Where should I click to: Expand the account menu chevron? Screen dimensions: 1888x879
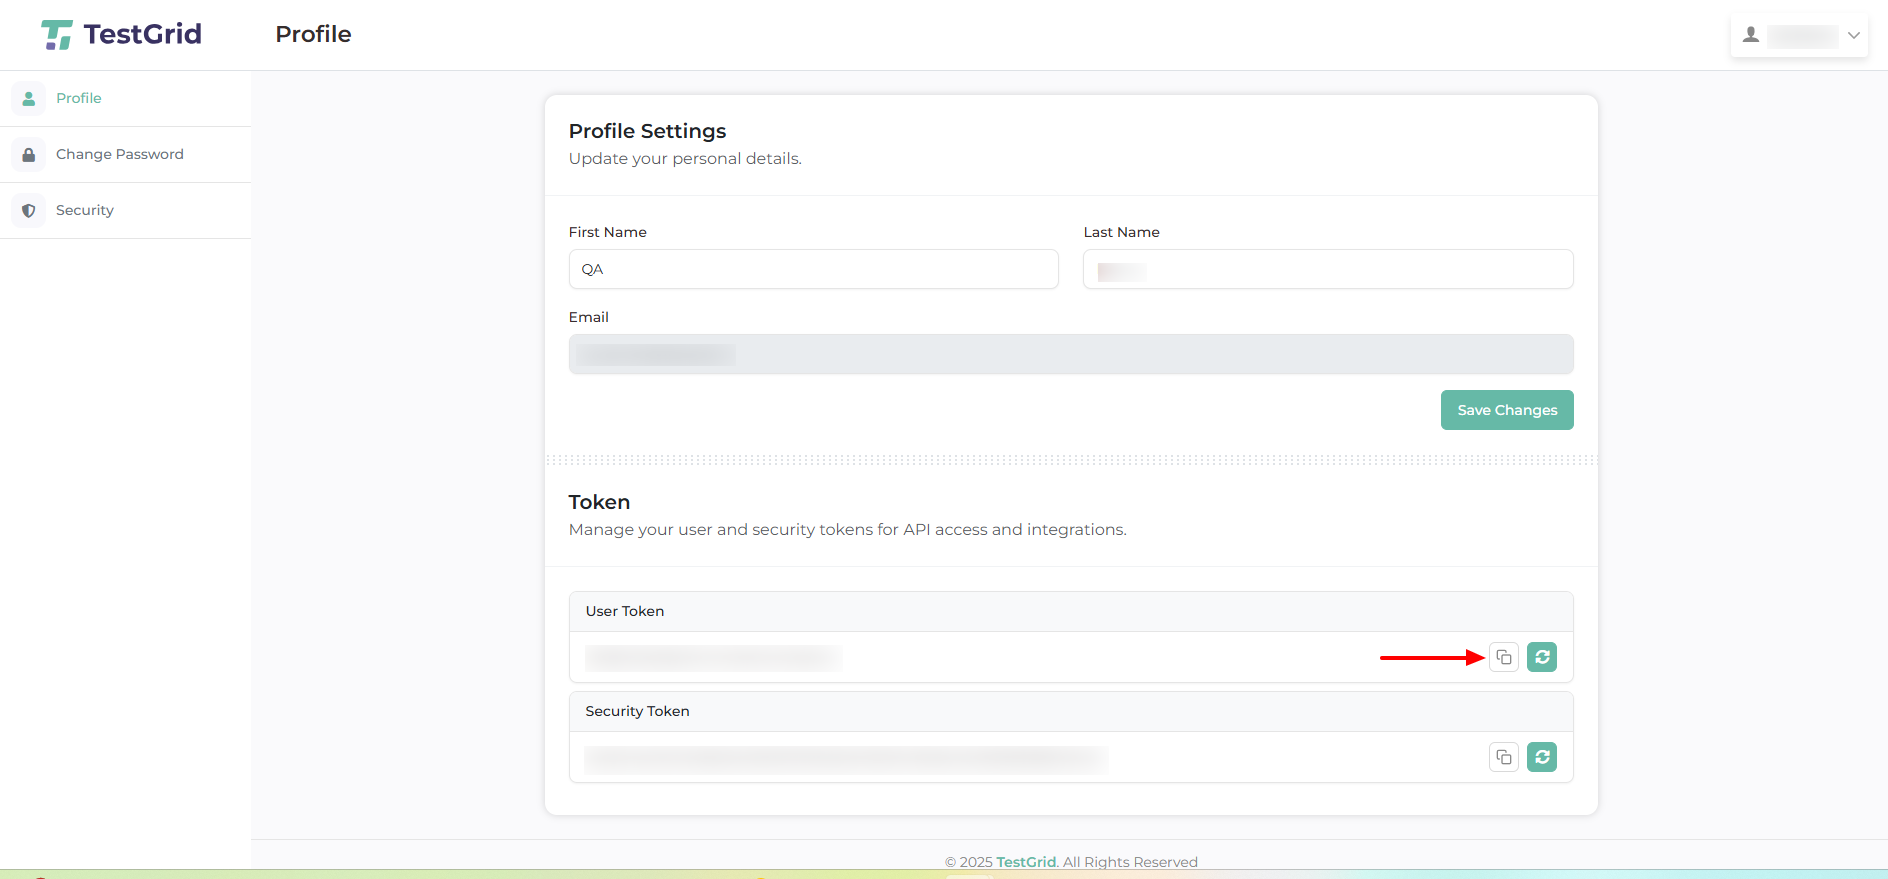tap(1853, 36)
